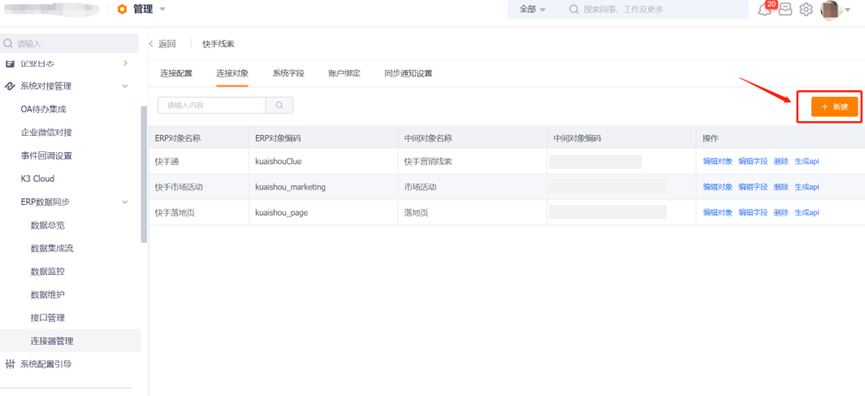Click 编辑对象 for 快手通 row

tap(718, 162)
